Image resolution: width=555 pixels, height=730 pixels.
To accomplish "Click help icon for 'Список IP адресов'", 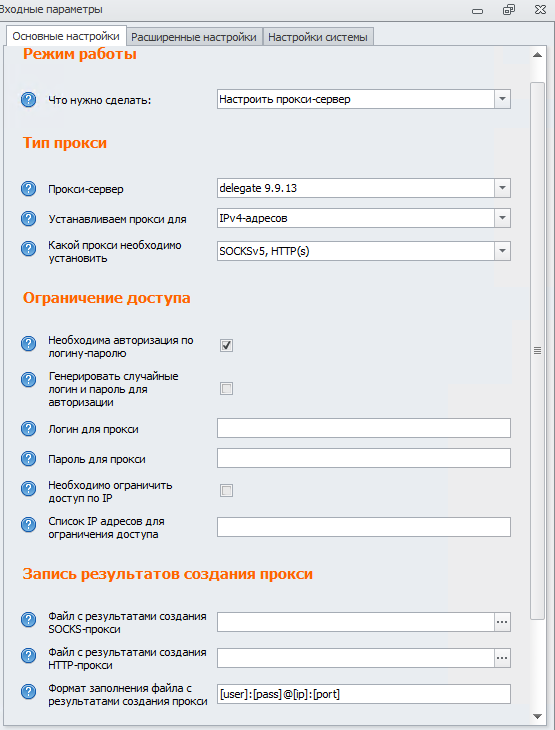I will tap(28, 524).
